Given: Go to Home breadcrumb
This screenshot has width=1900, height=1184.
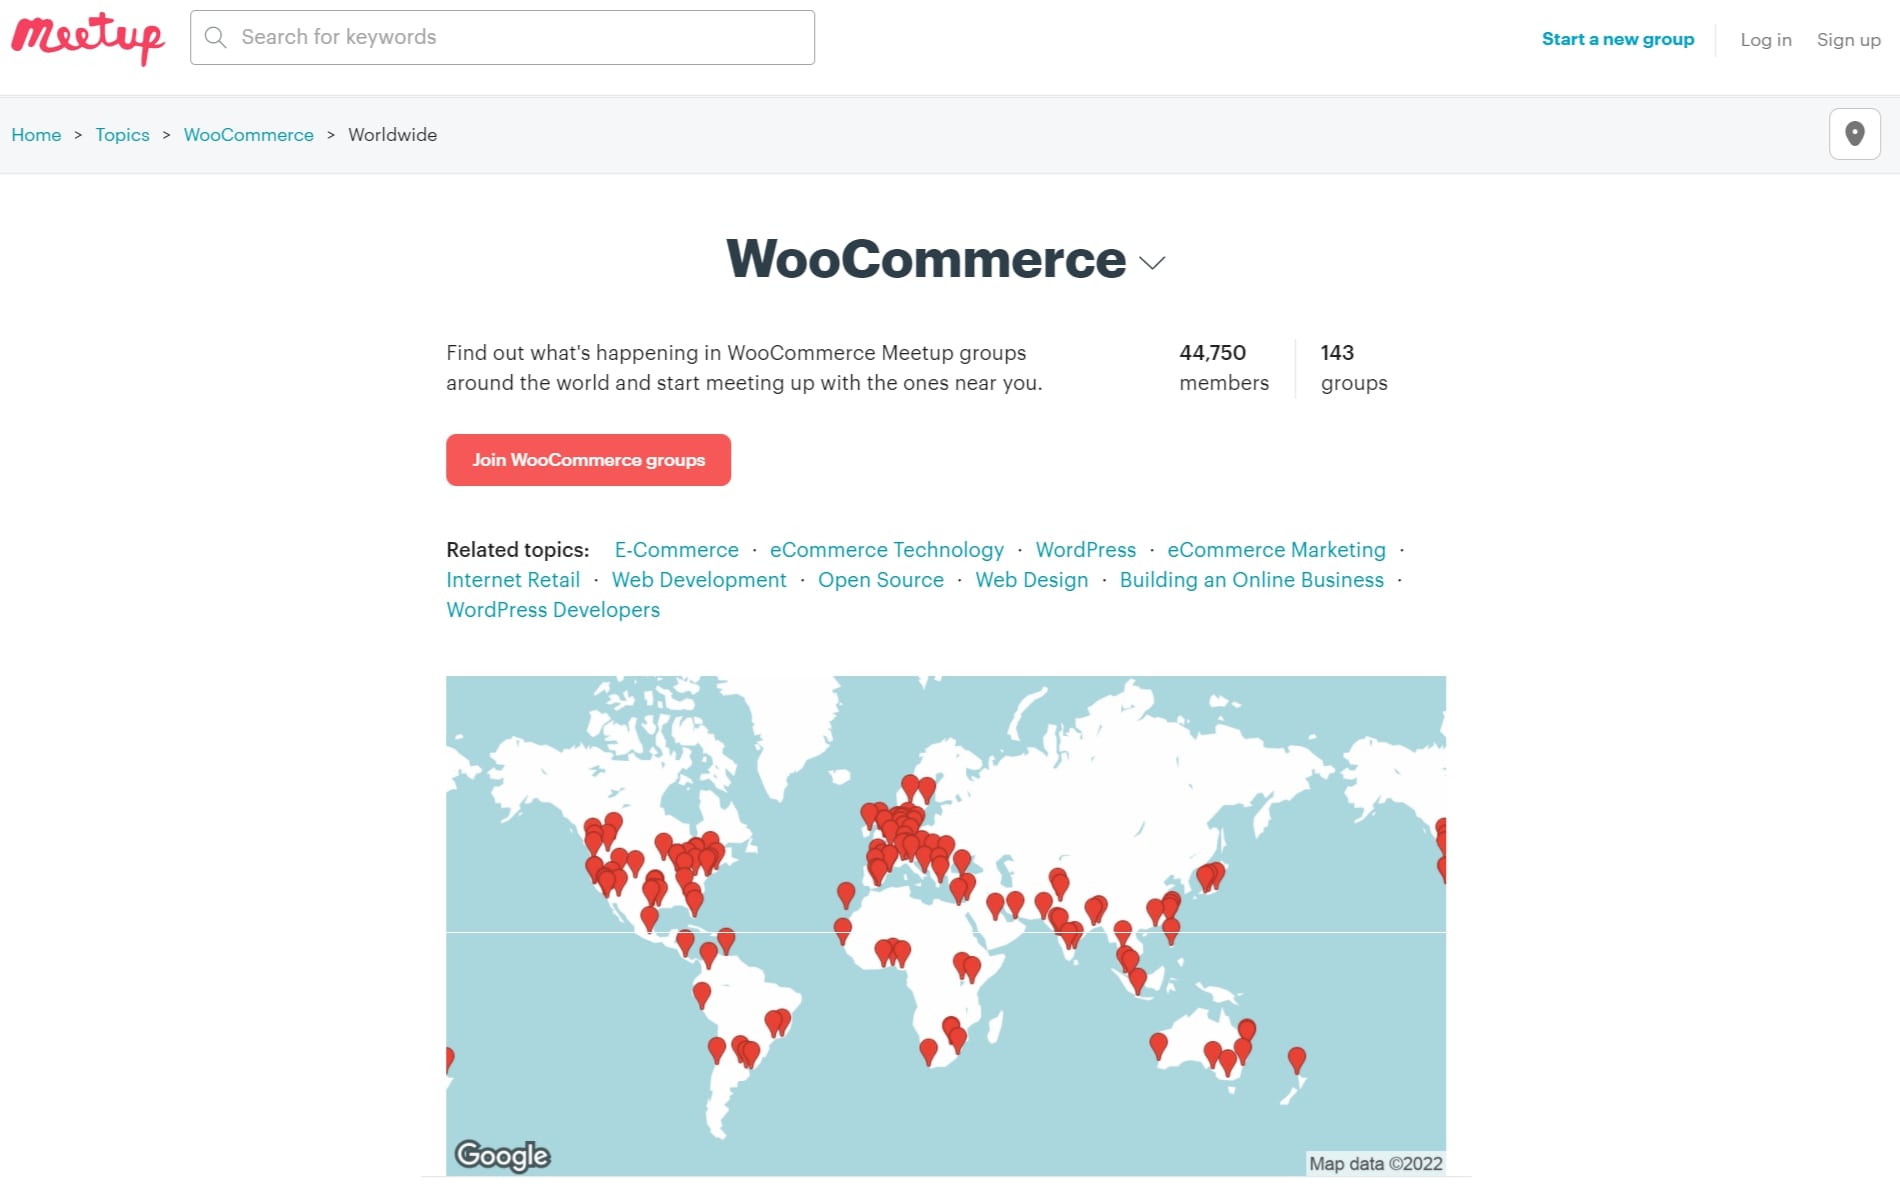Looking at the screenshot, I should (x=36, y=135).
